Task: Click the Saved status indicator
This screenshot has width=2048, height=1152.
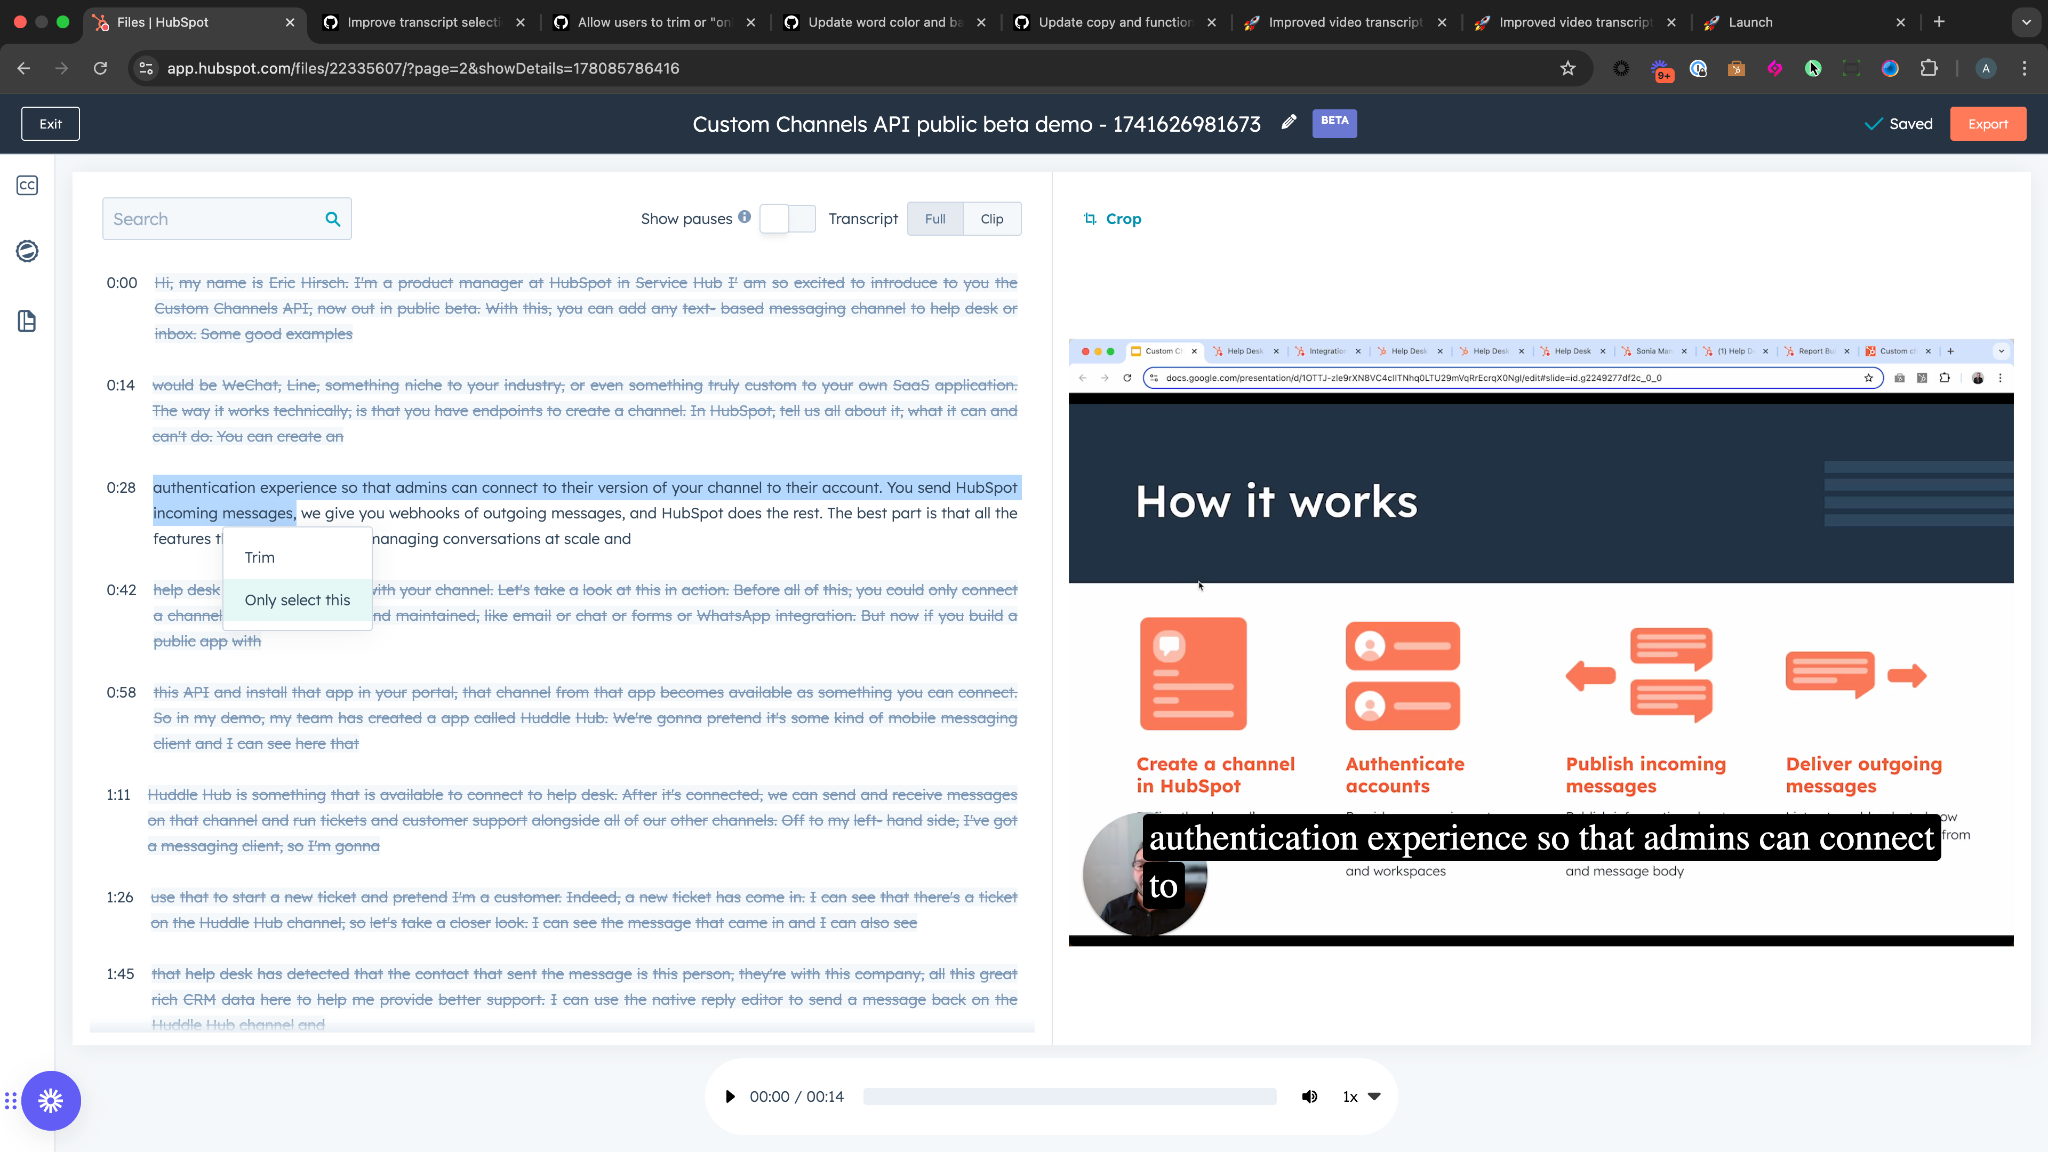Action: [x=1899, y=124]
